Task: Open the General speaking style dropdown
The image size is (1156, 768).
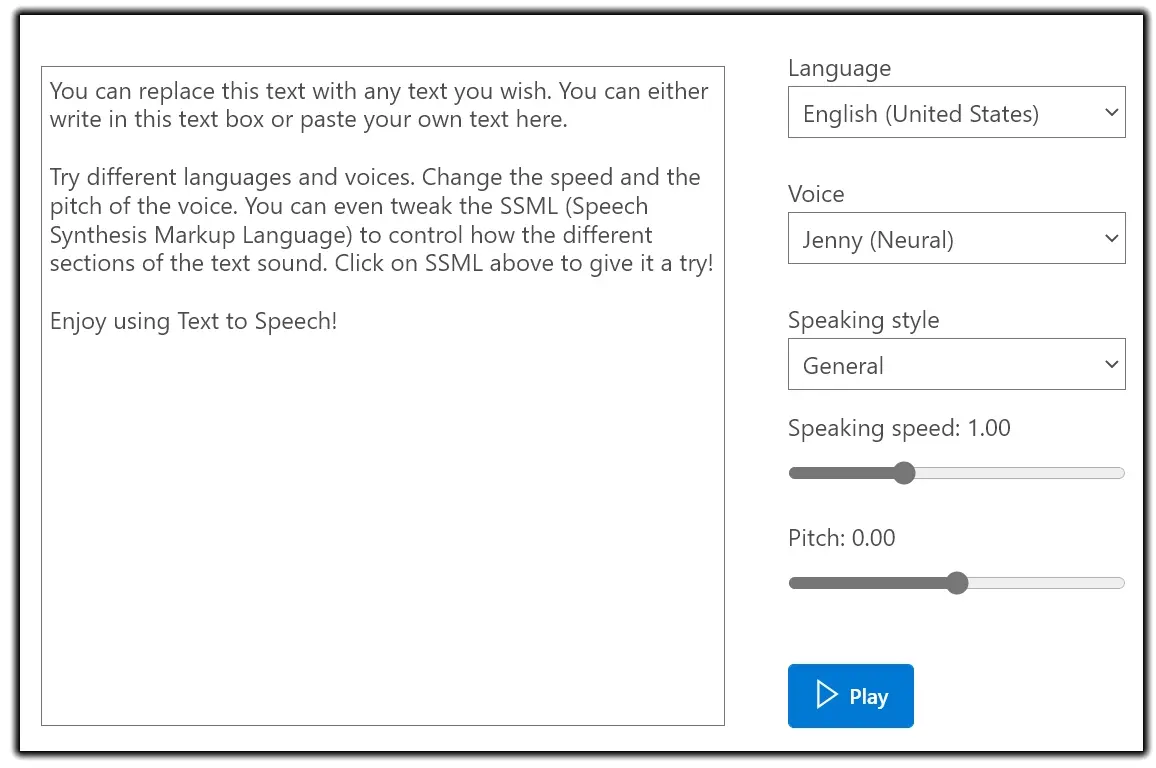Action: click(955, 365)
